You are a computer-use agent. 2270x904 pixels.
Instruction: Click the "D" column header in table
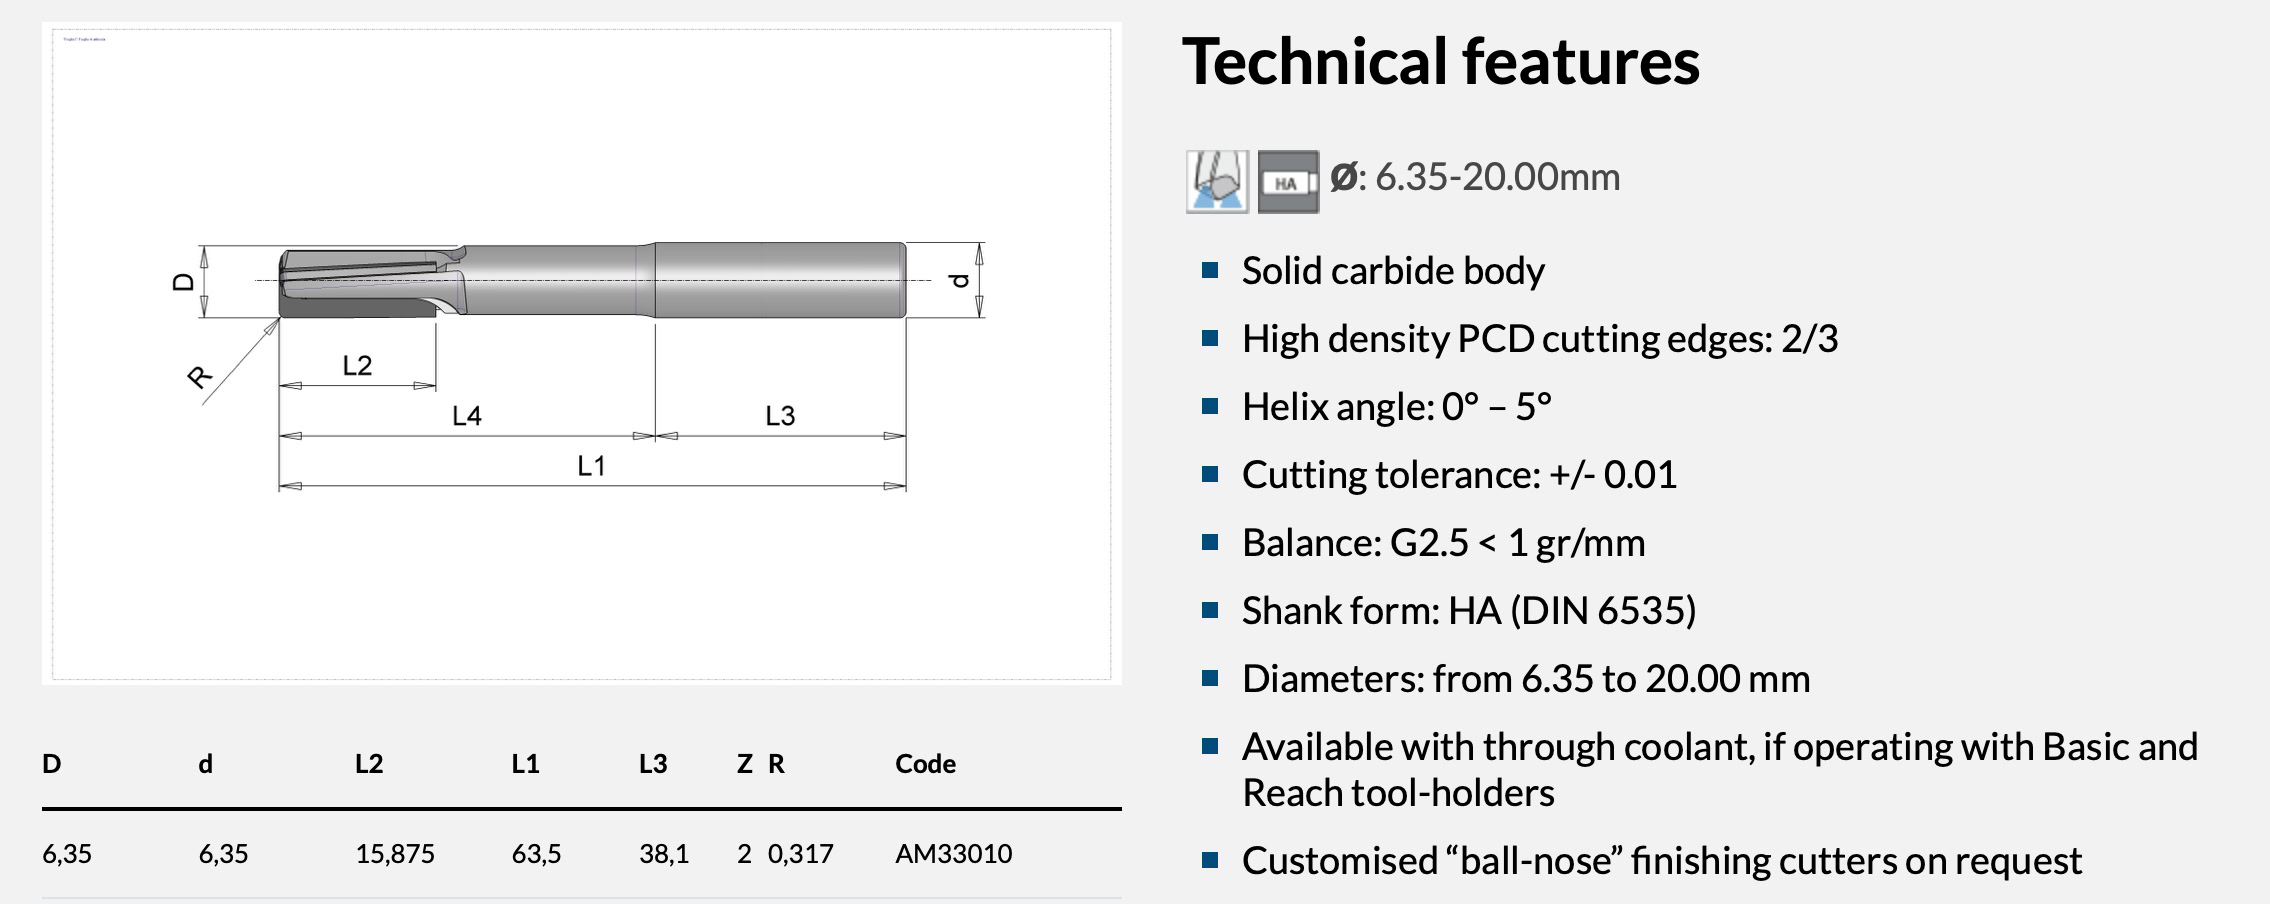click(52, 764)
